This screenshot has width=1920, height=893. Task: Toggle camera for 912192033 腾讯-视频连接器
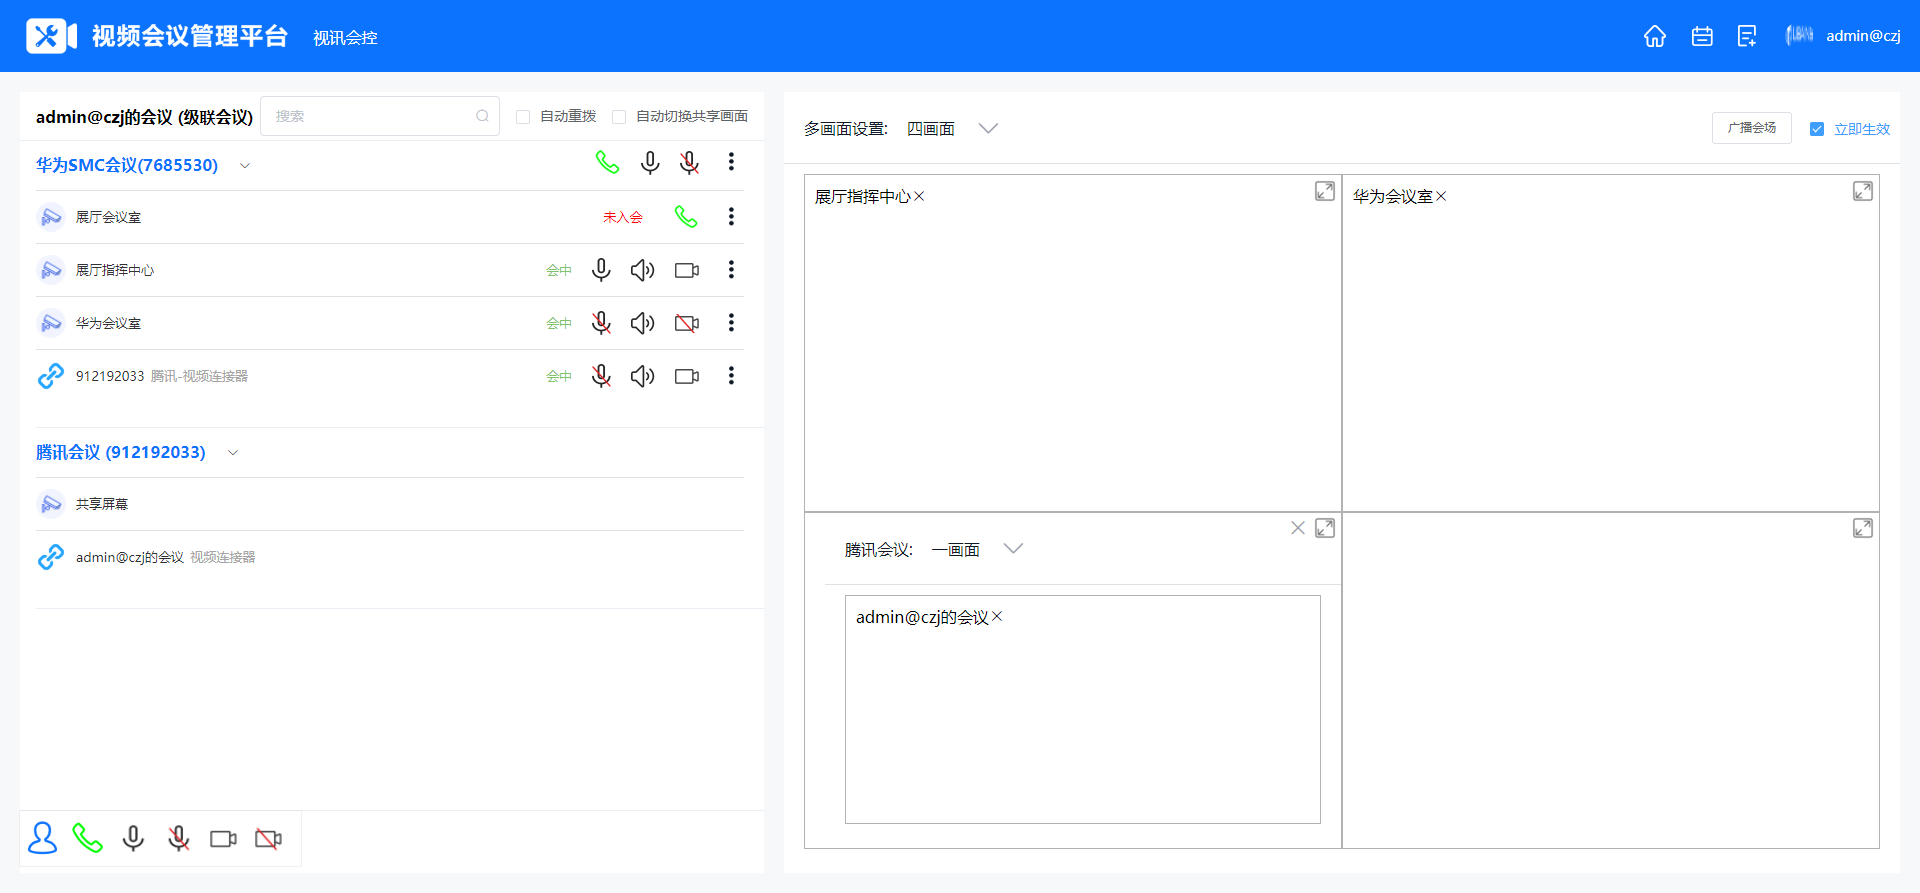click(687, 376)
